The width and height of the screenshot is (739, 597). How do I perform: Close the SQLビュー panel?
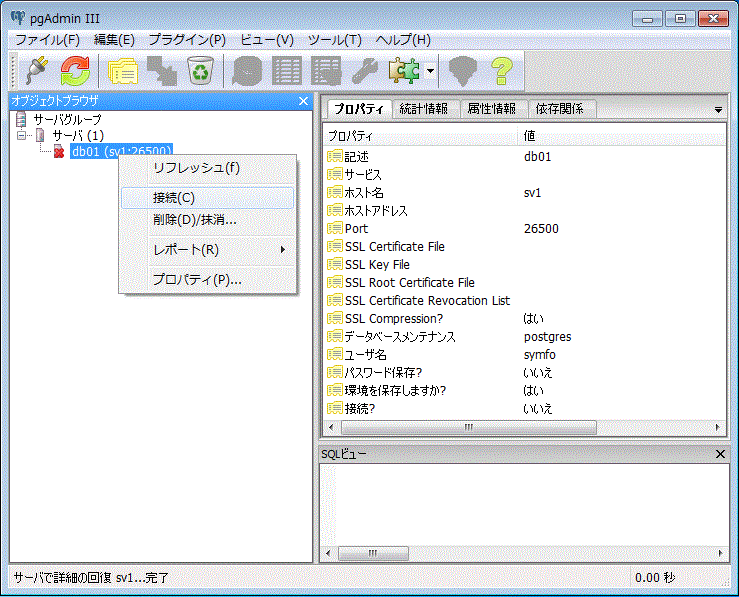tap(720, 454)
